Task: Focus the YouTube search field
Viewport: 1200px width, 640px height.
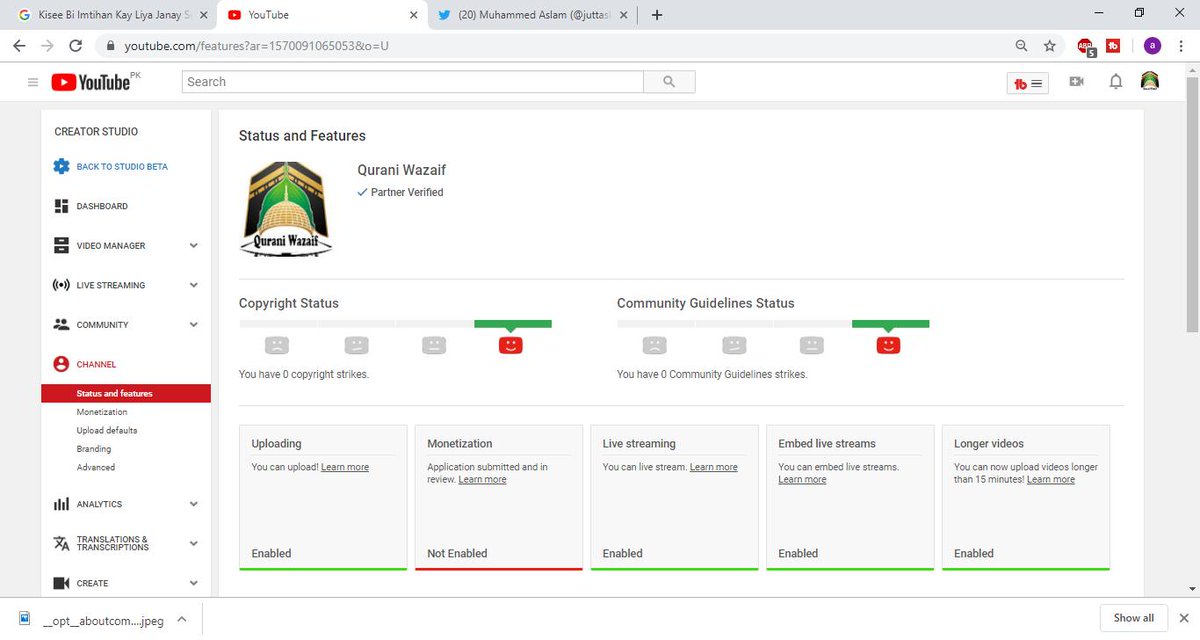Action: (x=412, y=82)
